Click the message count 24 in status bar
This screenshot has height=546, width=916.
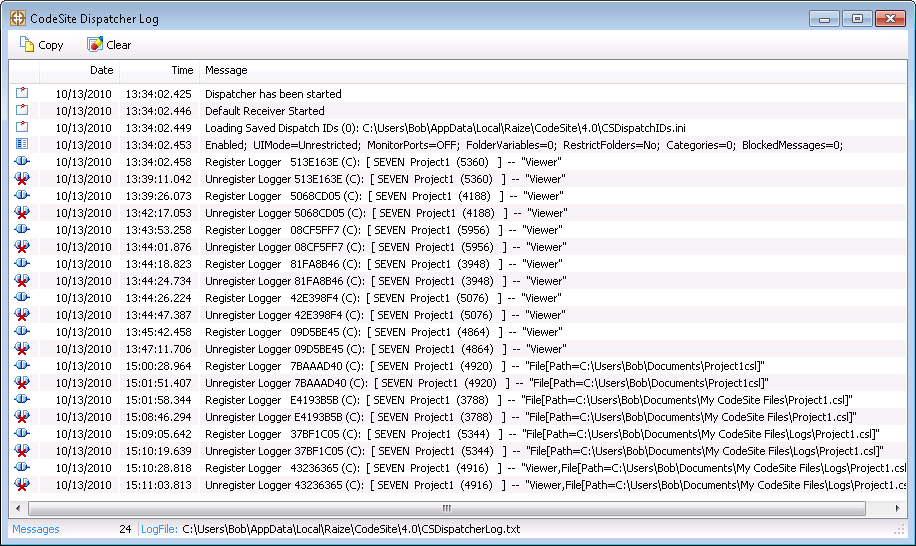[125, 529]
